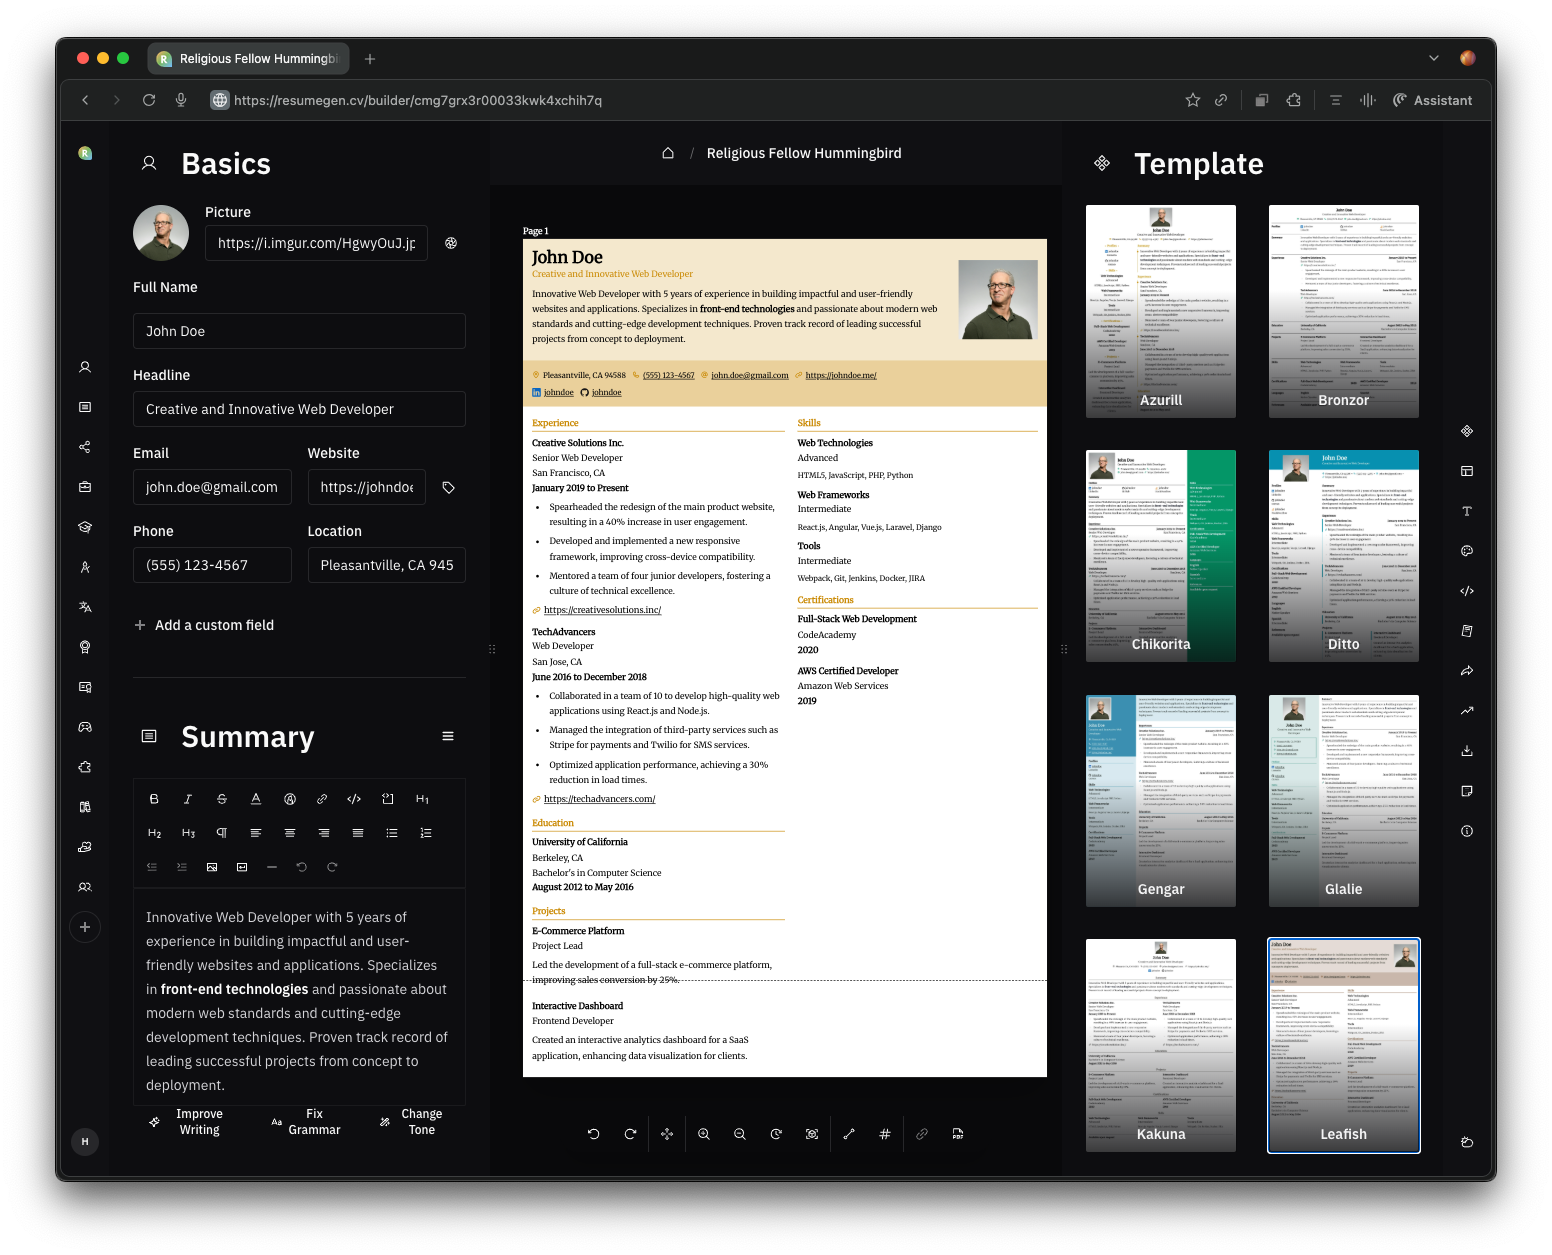Insert an image in the Summary editor
Image resolution: width=1552 pixels, height=1255 pixels.
(212, 867)
